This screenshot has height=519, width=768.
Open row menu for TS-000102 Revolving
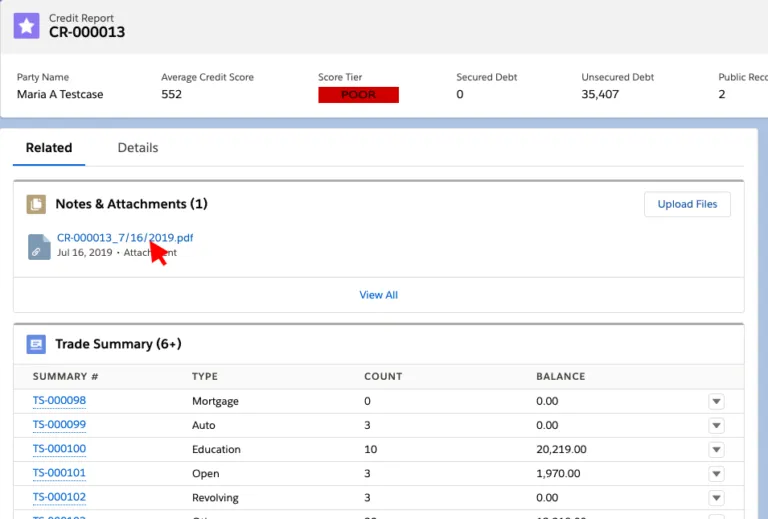coord(716,498)
